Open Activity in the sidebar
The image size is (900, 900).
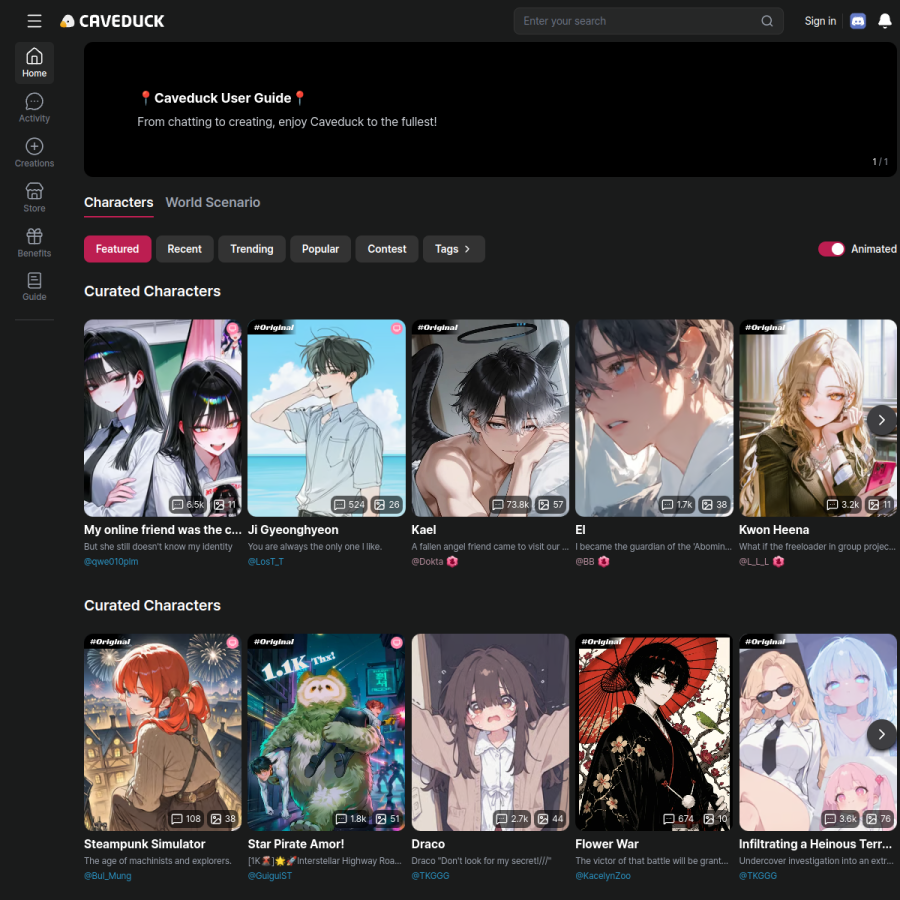pos(34,108)
